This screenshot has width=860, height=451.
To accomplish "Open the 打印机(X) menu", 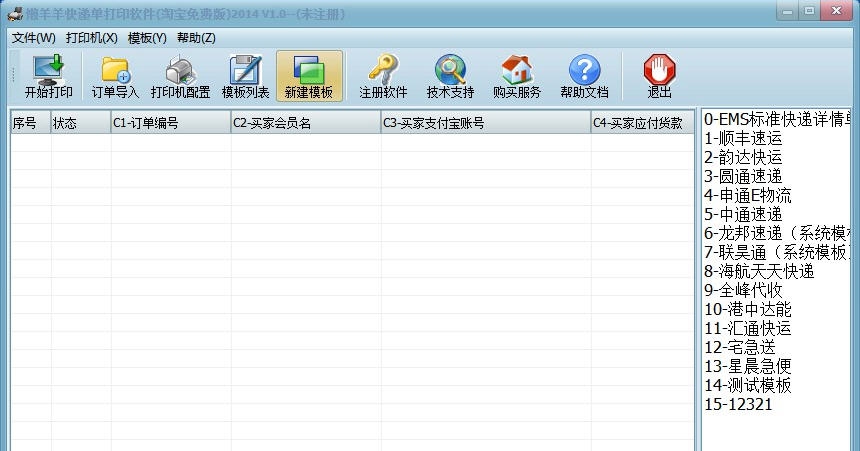I will [x=92, y=38].
